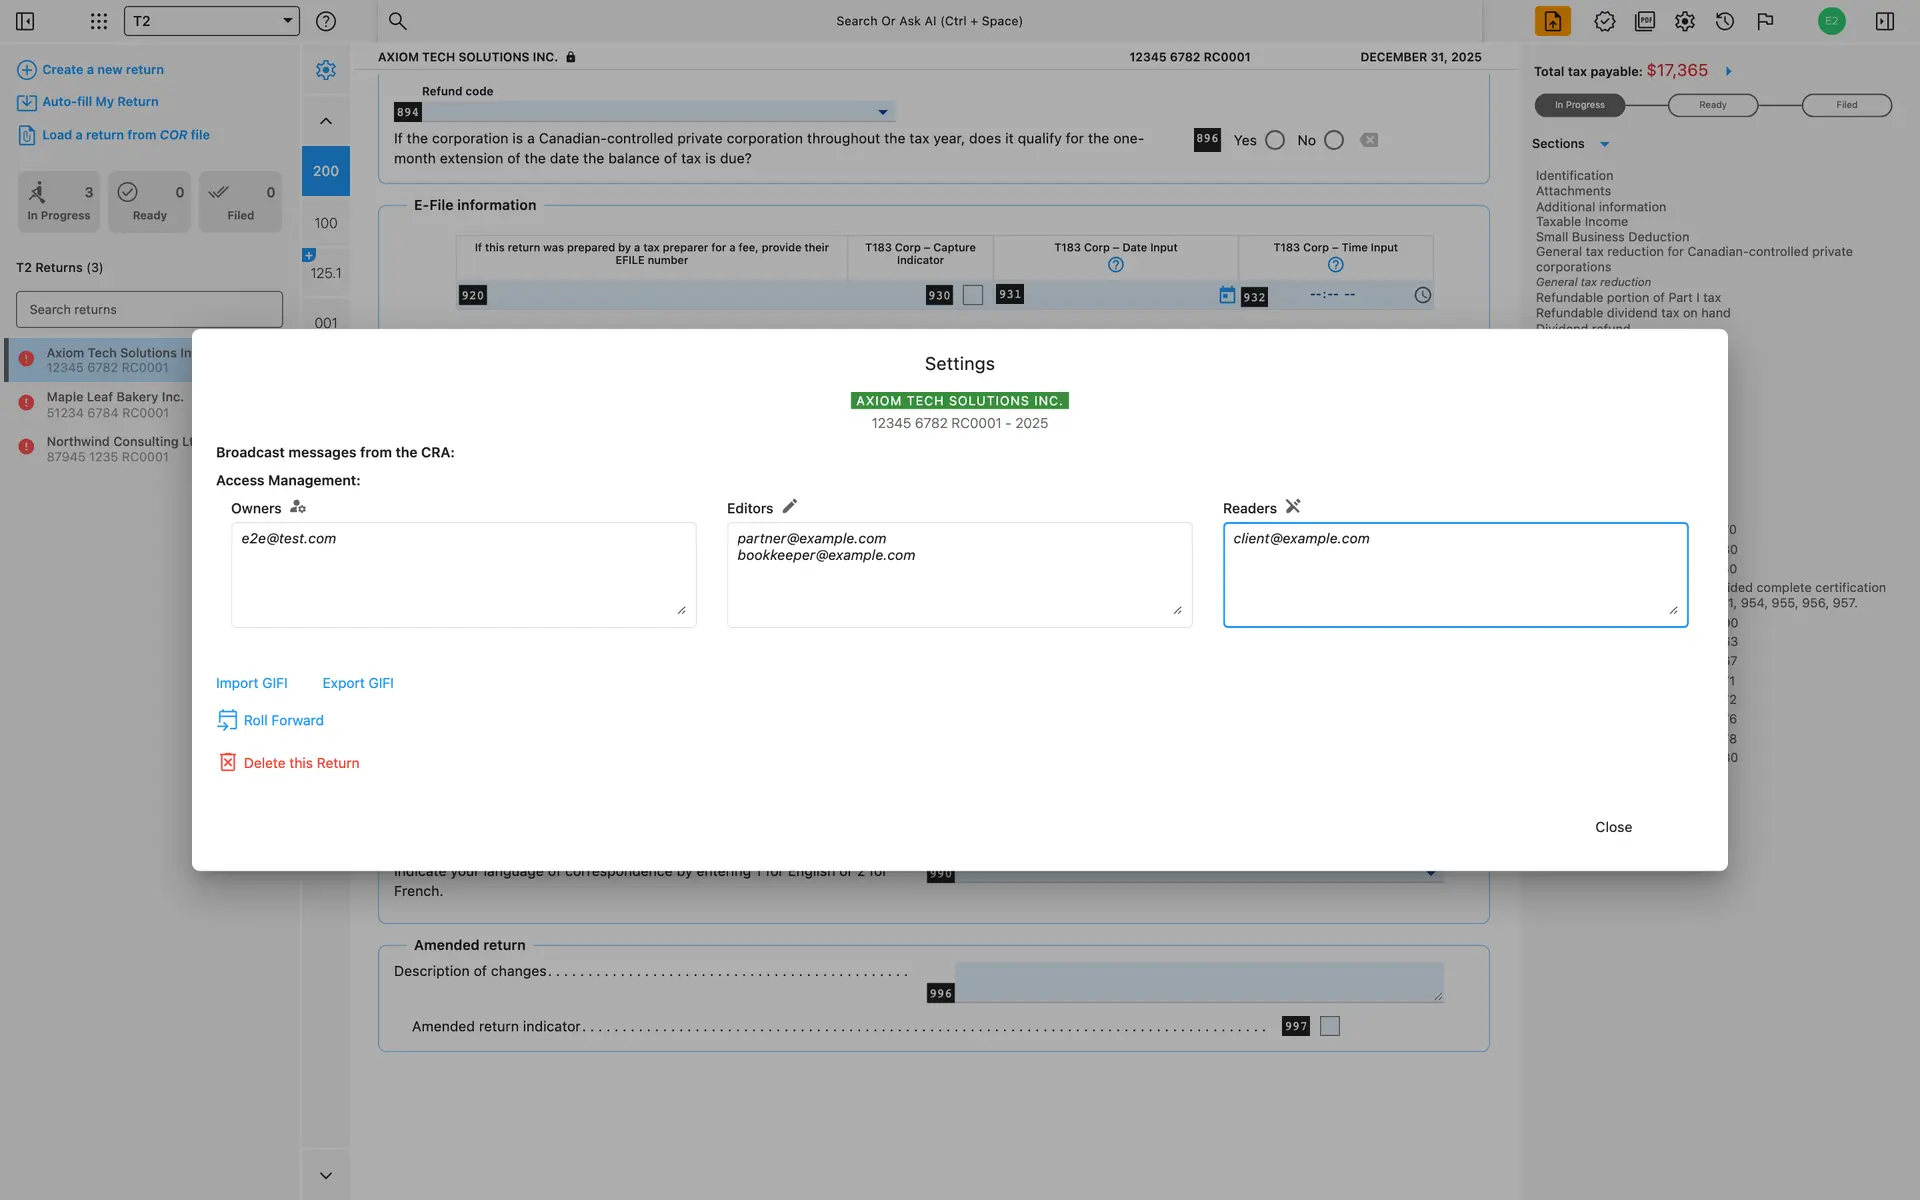Open the verification badge check icon
The width and height of the screenshot is (1920, 1200).
[1604, 21]
